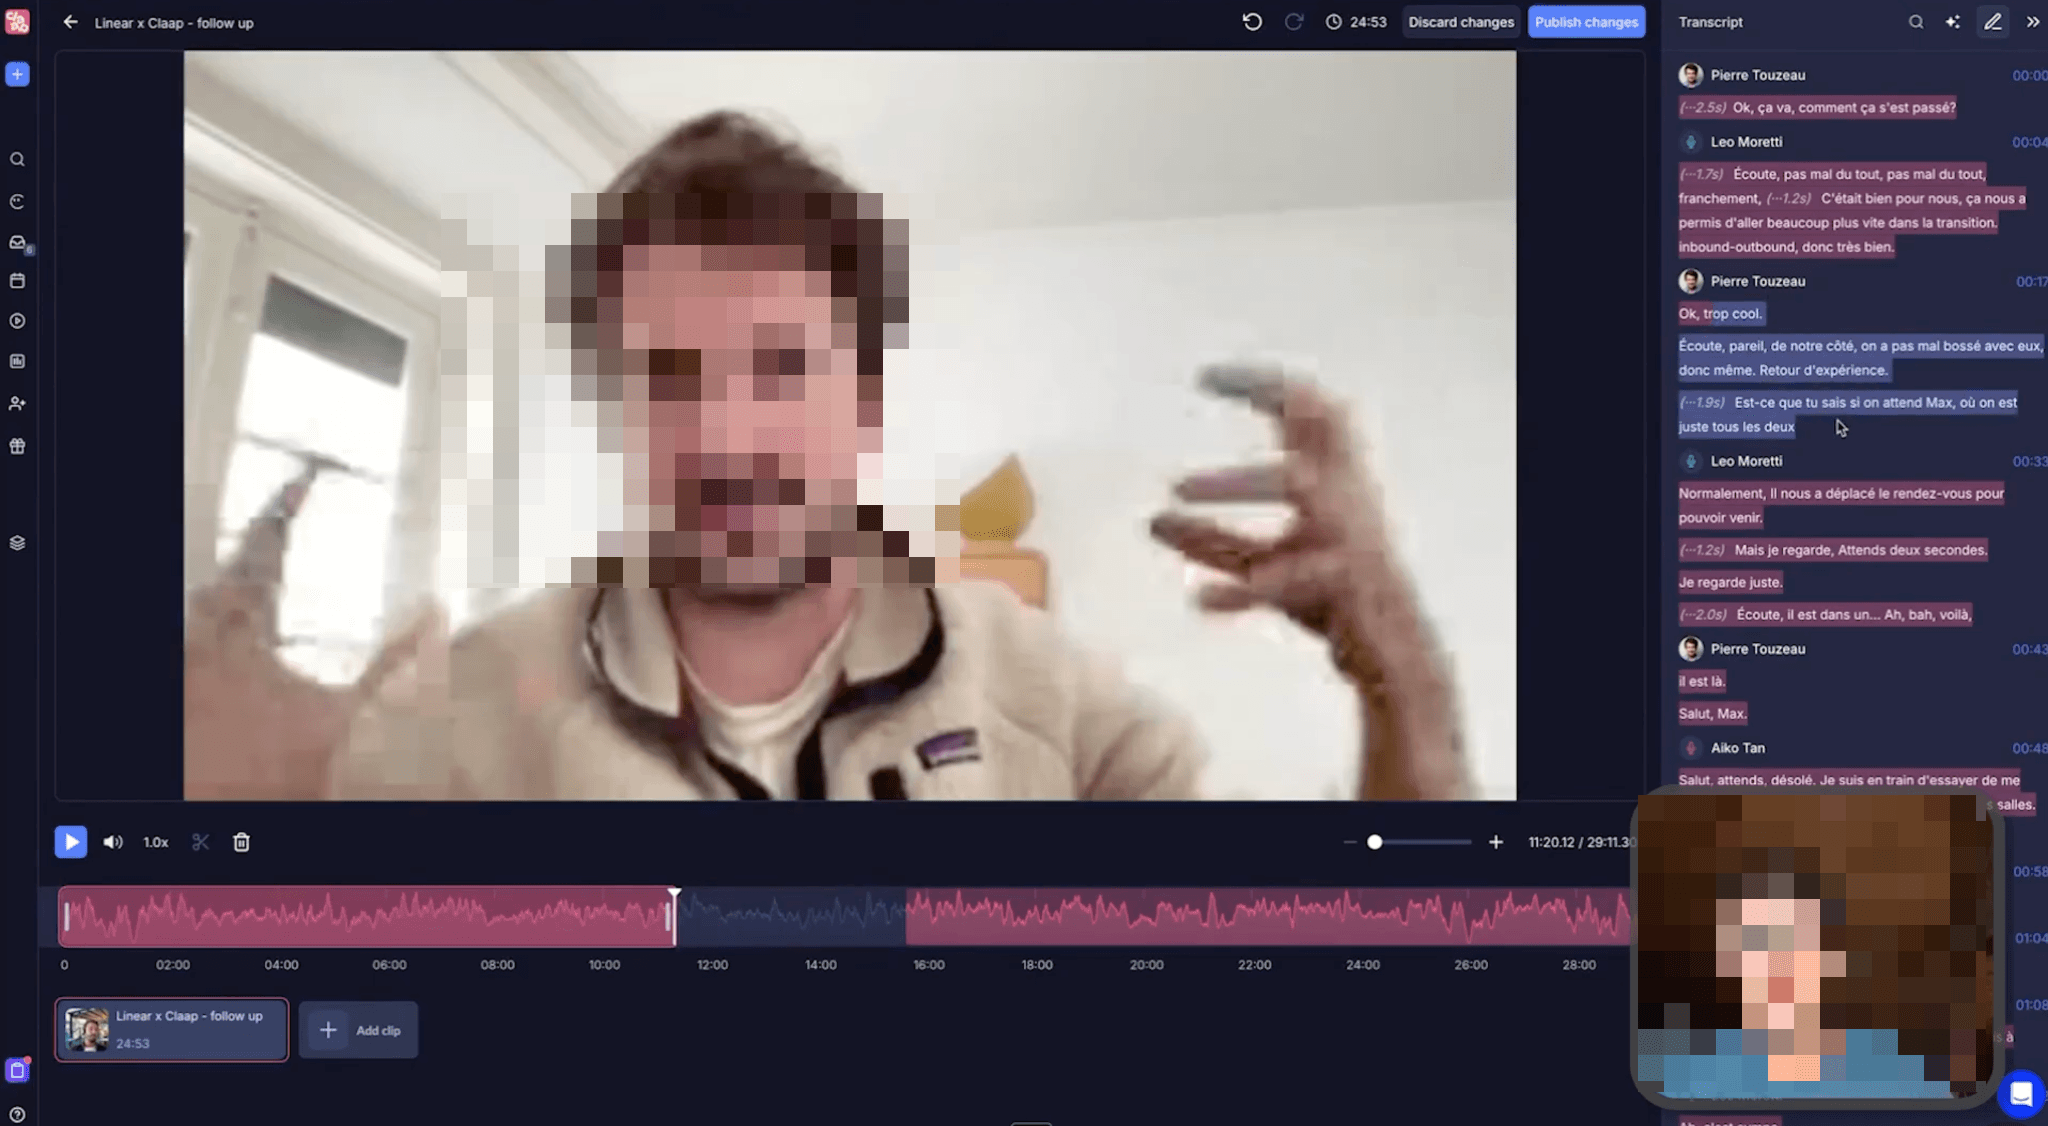Open the help question mark icon

coord(17,1114)
